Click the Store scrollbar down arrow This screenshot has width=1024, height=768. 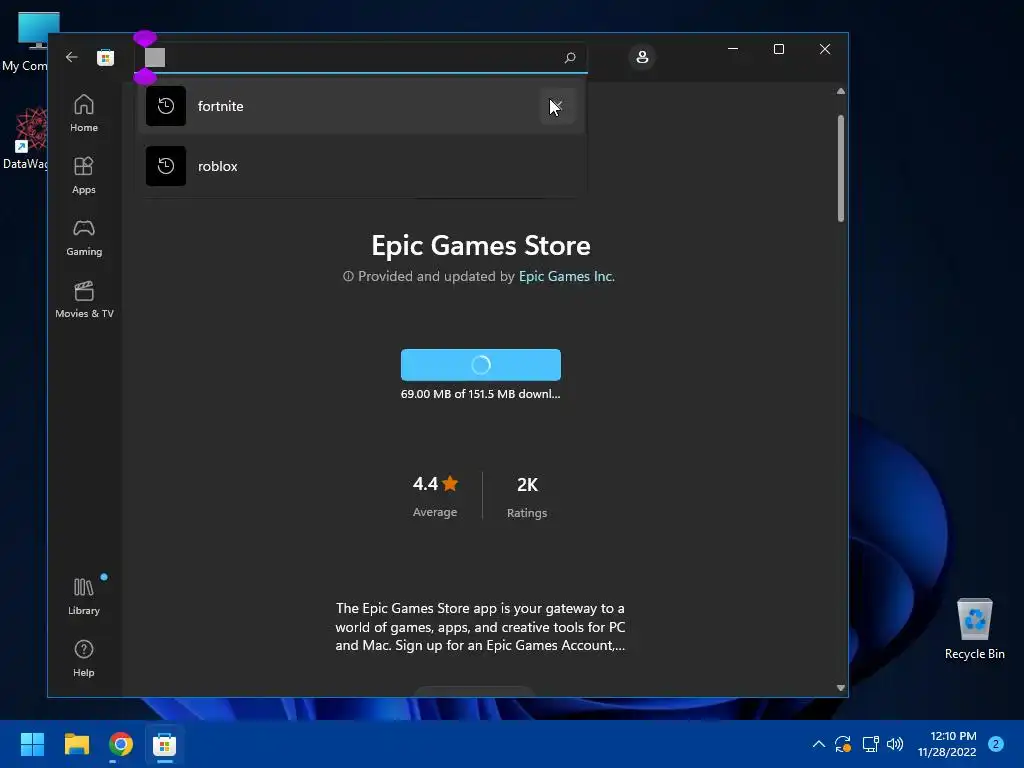(x=840, y=688)
